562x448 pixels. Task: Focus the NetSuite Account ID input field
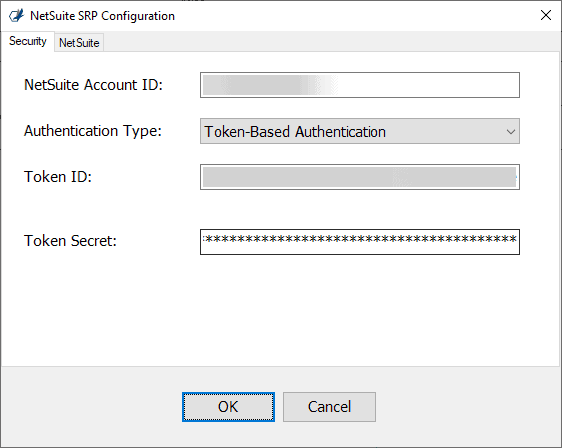360,85
